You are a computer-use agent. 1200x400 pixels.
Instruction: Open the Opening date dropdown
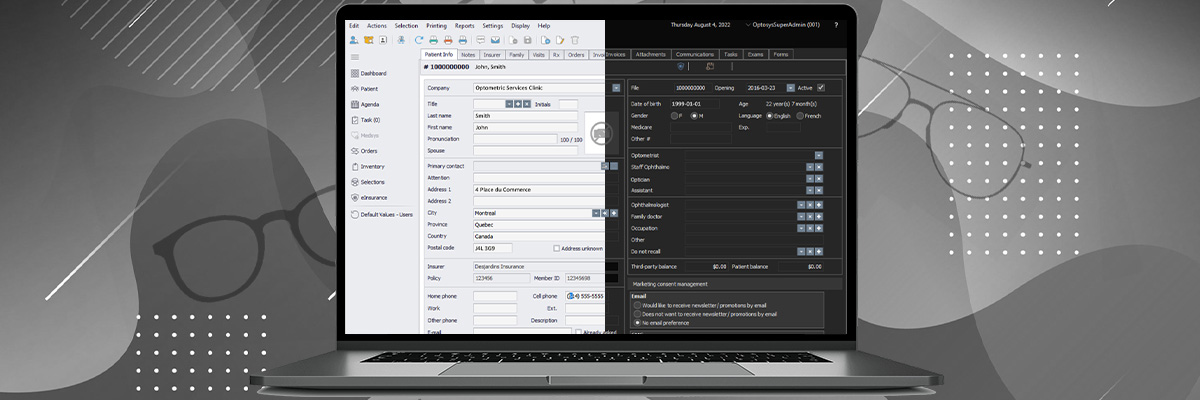coord(790,88)
